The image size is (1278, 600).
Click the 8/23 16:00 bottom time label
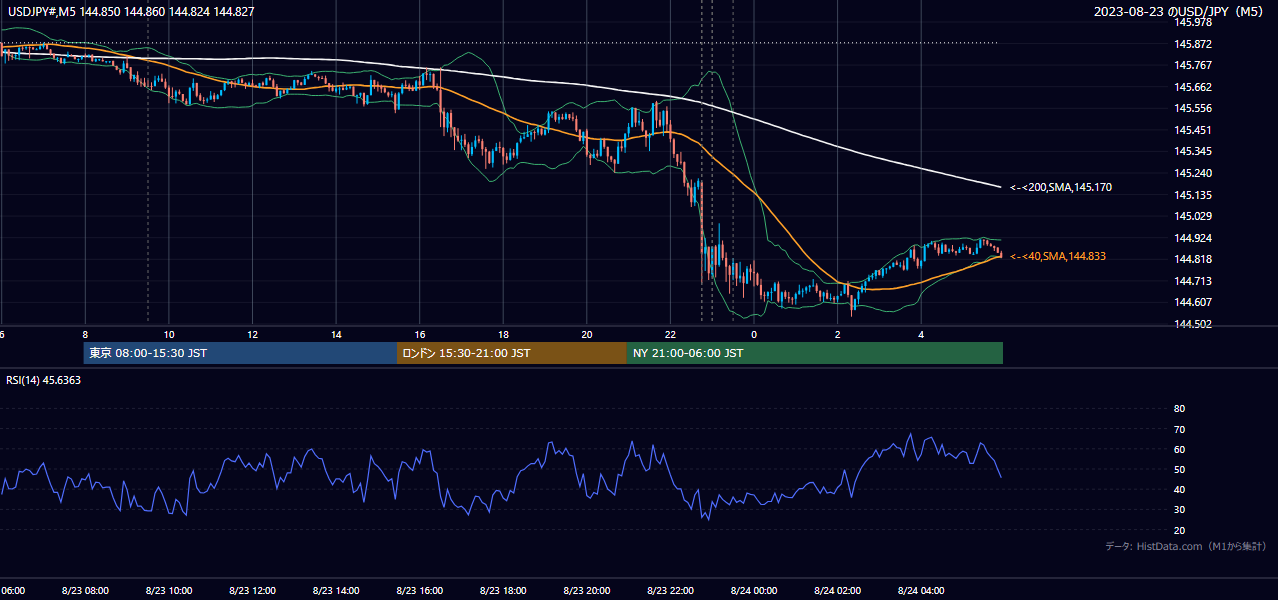419,590
